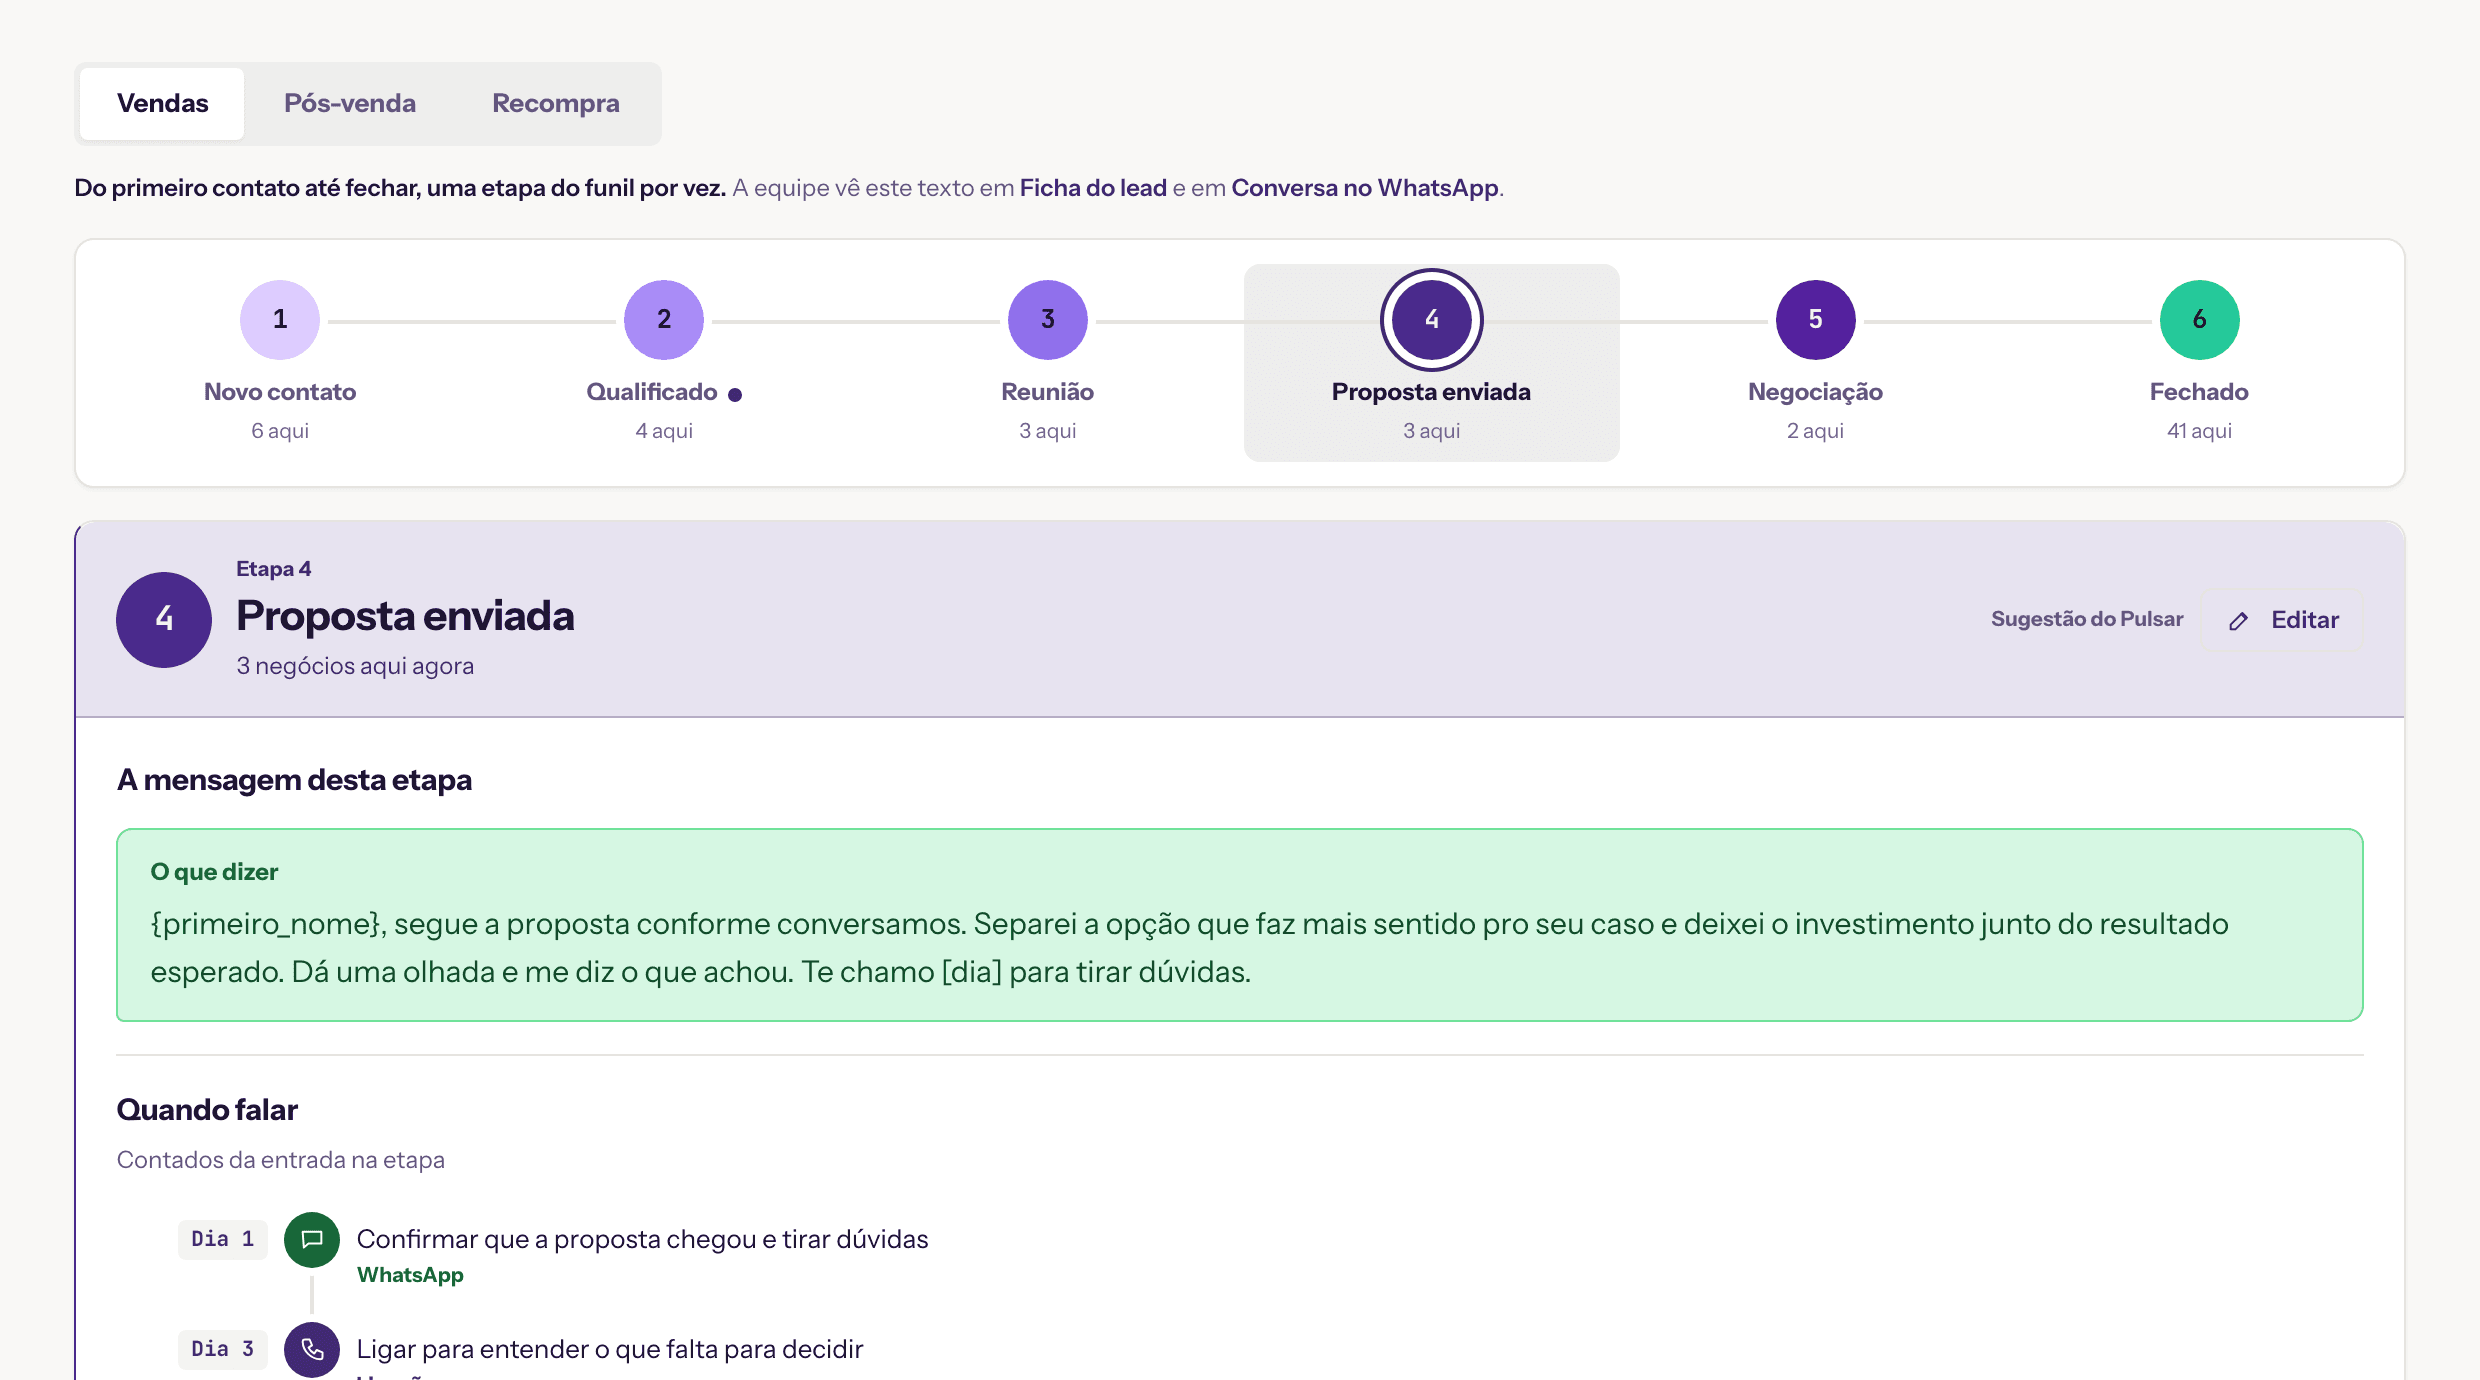Click the pencil icon beside Editar
The height and width of the screenshot is (1380, 2480).
2239,621
